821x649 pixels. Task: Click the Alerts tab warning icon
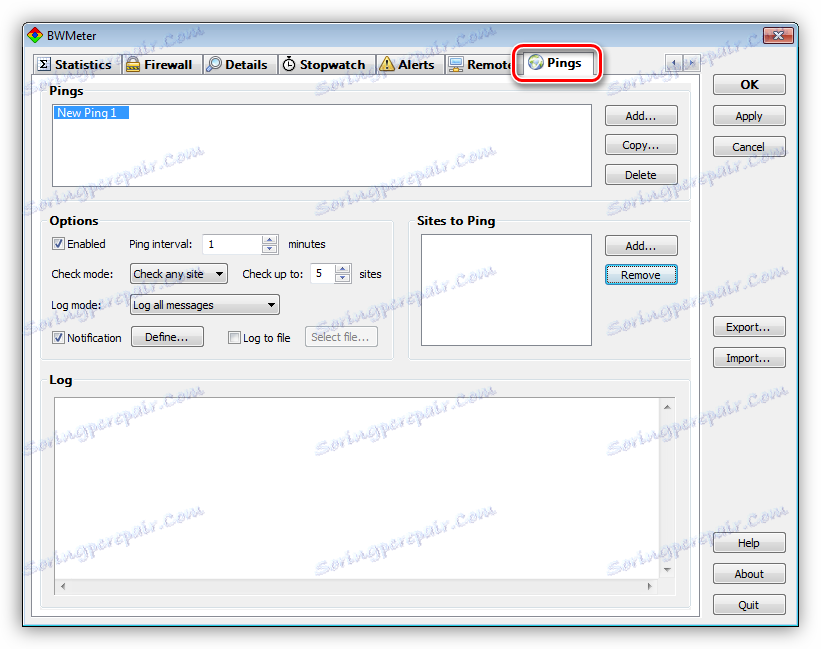[x=386, y=64]
